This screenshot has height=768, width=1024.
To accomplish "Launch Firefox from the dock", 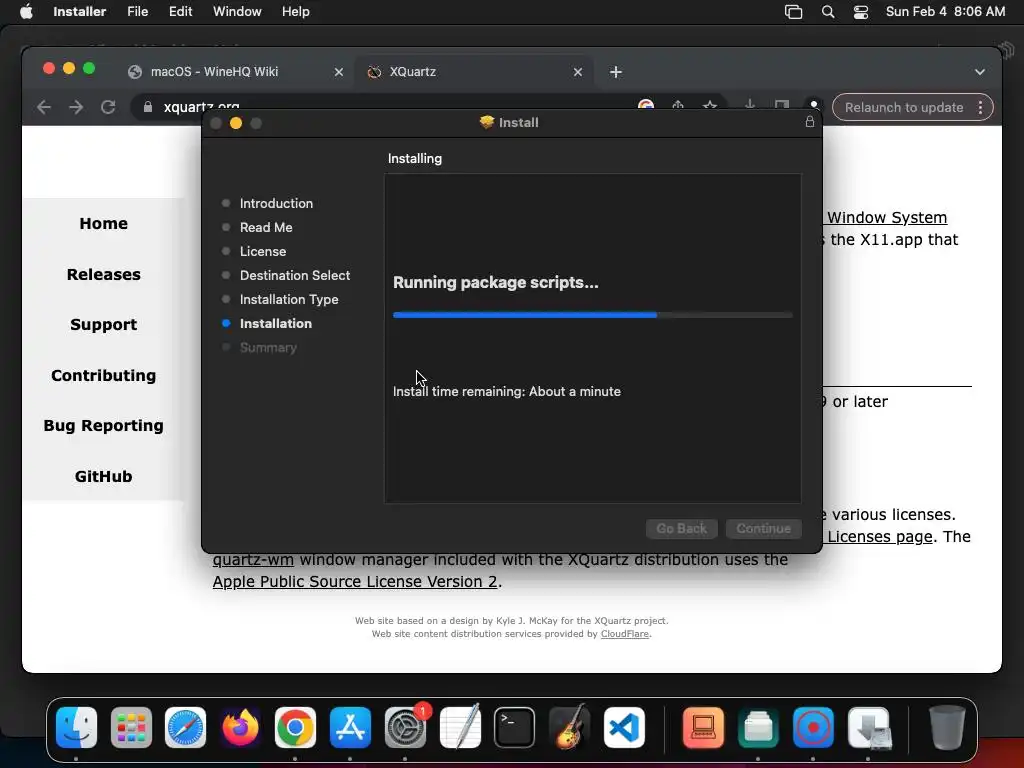I will click(240, 727).
